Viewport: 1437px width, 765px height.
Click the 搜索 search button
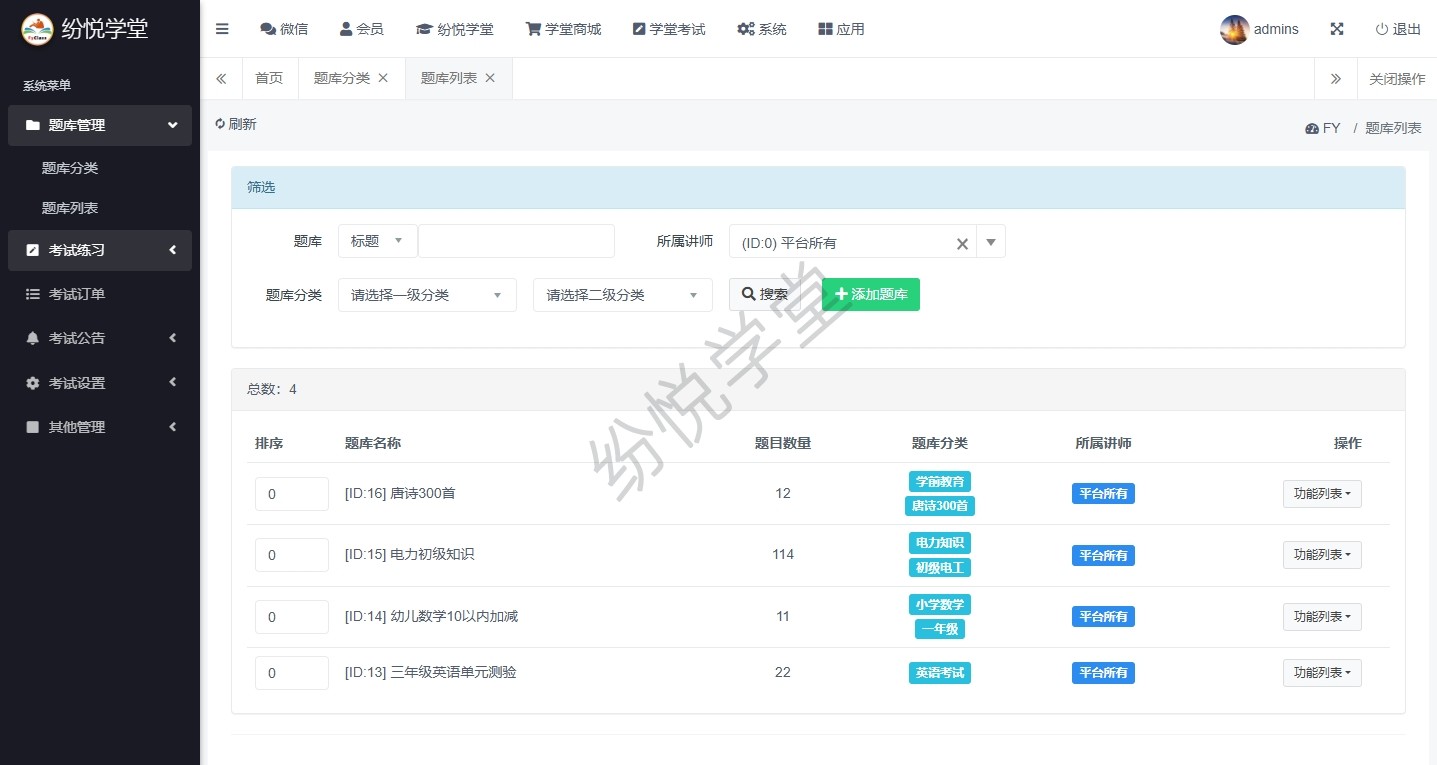[765, 294]
